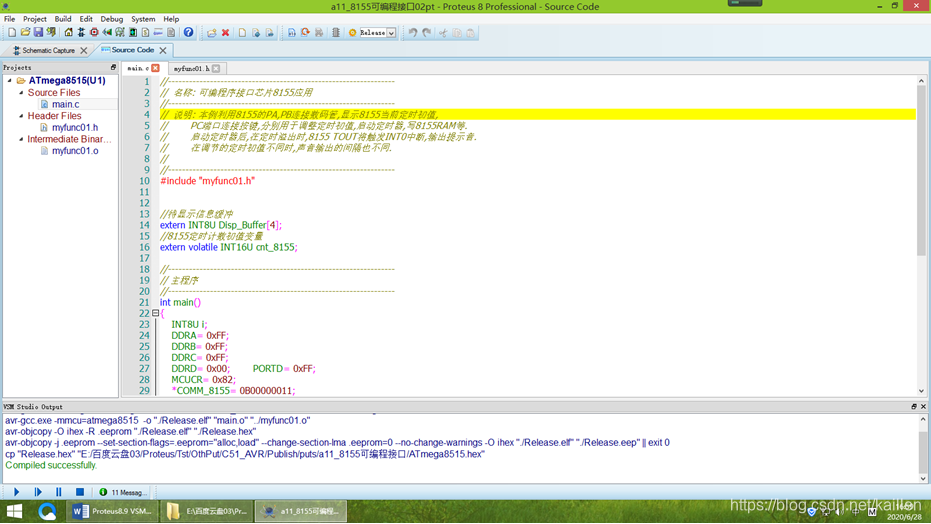The height and width of the screenshot is (524, 931).
Task: Click the Undo arrow icon
Action: (x=413, y=33)
